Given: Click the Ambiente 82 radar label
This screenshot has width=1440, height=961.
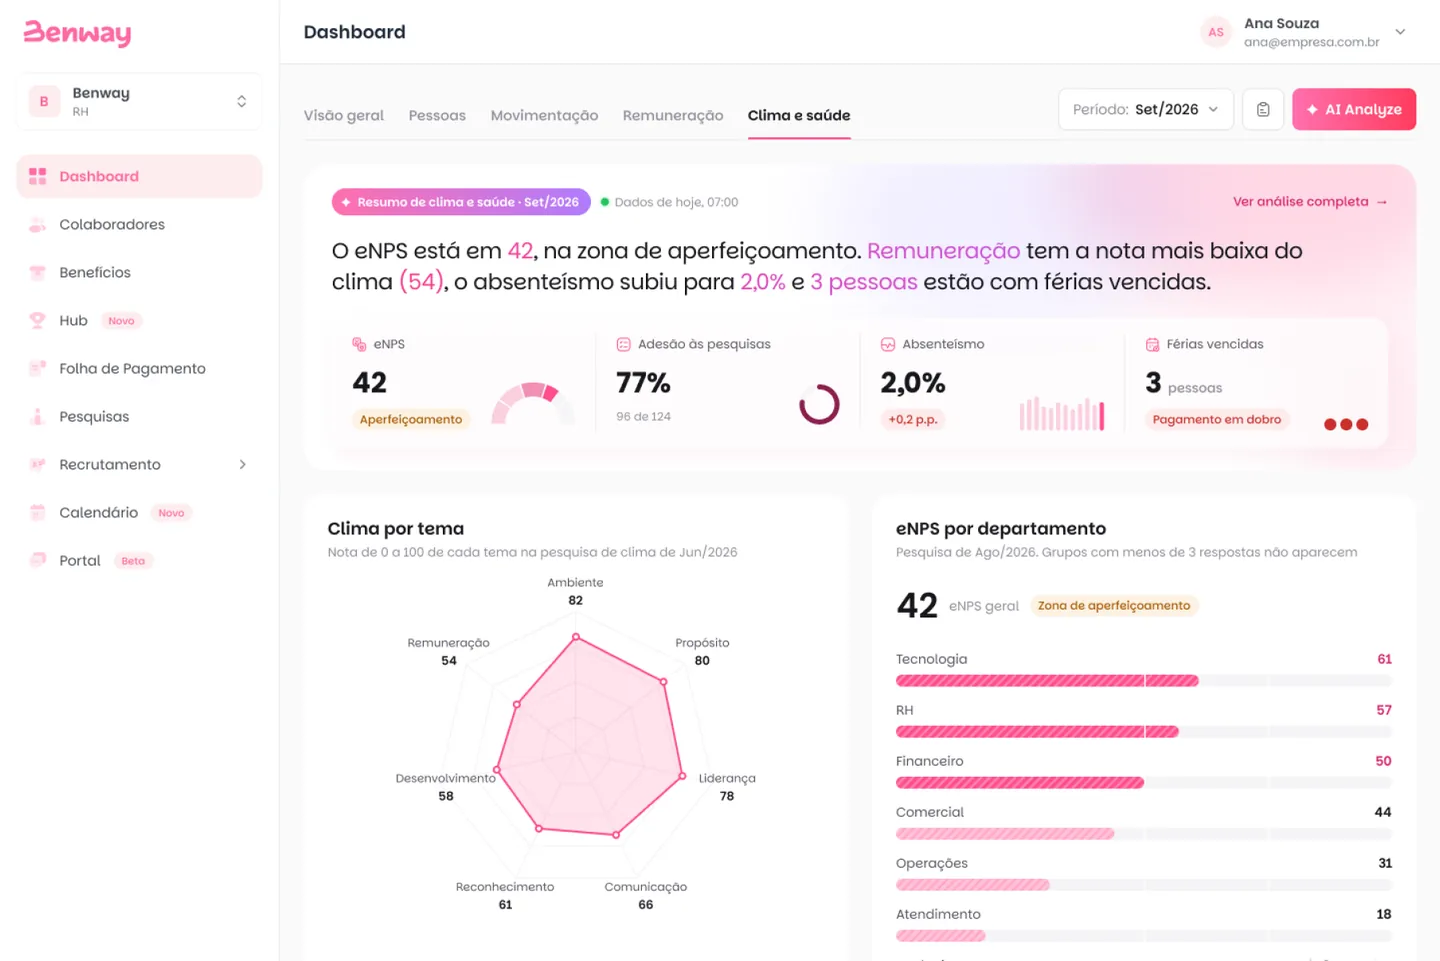Looking at the screenshot, I should pos(575,591).
